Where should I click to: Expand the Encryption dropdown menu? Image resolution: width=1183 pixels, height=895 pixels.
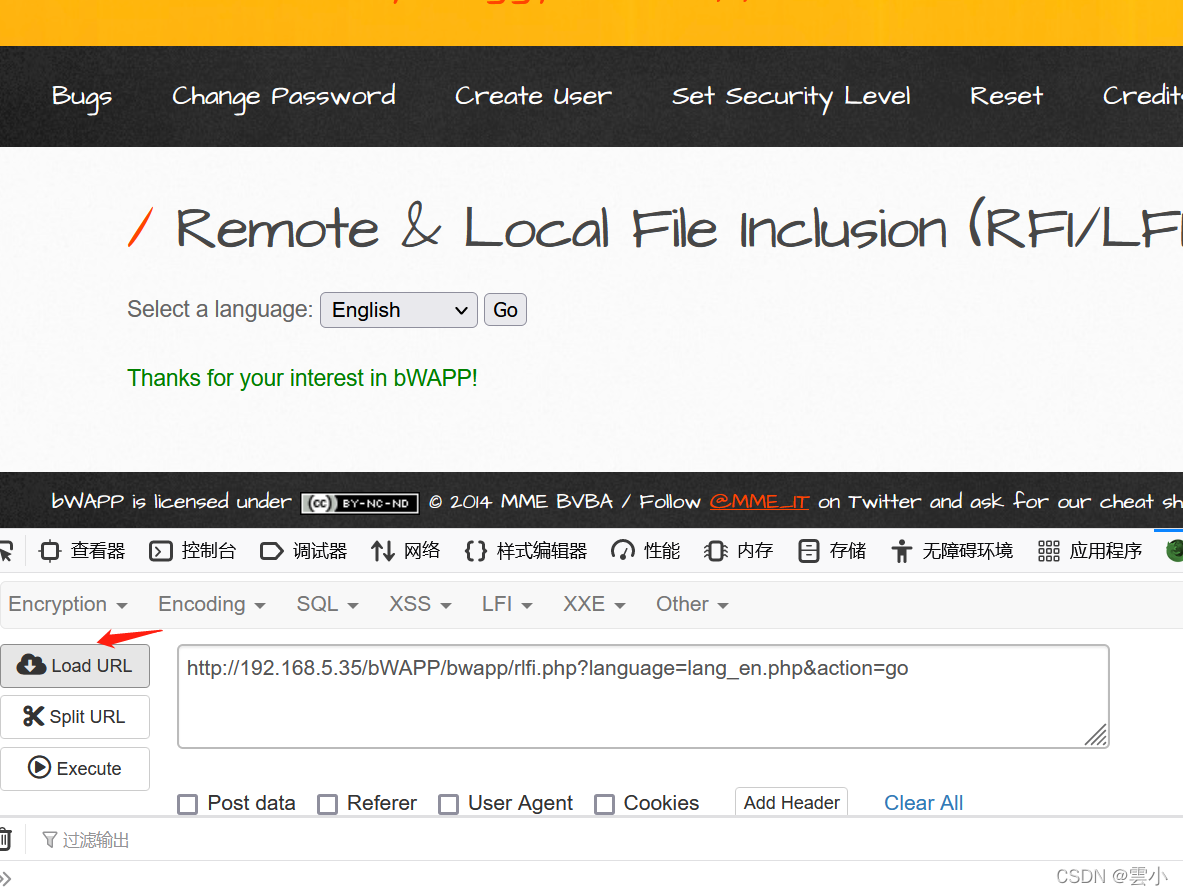click(x=68, y=604)
